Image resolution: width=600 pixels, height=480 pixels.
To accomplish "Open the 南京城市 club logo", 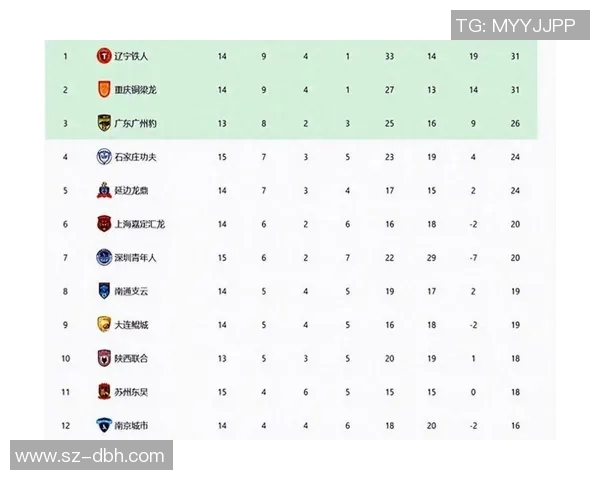I will click(x=103, y=425).
